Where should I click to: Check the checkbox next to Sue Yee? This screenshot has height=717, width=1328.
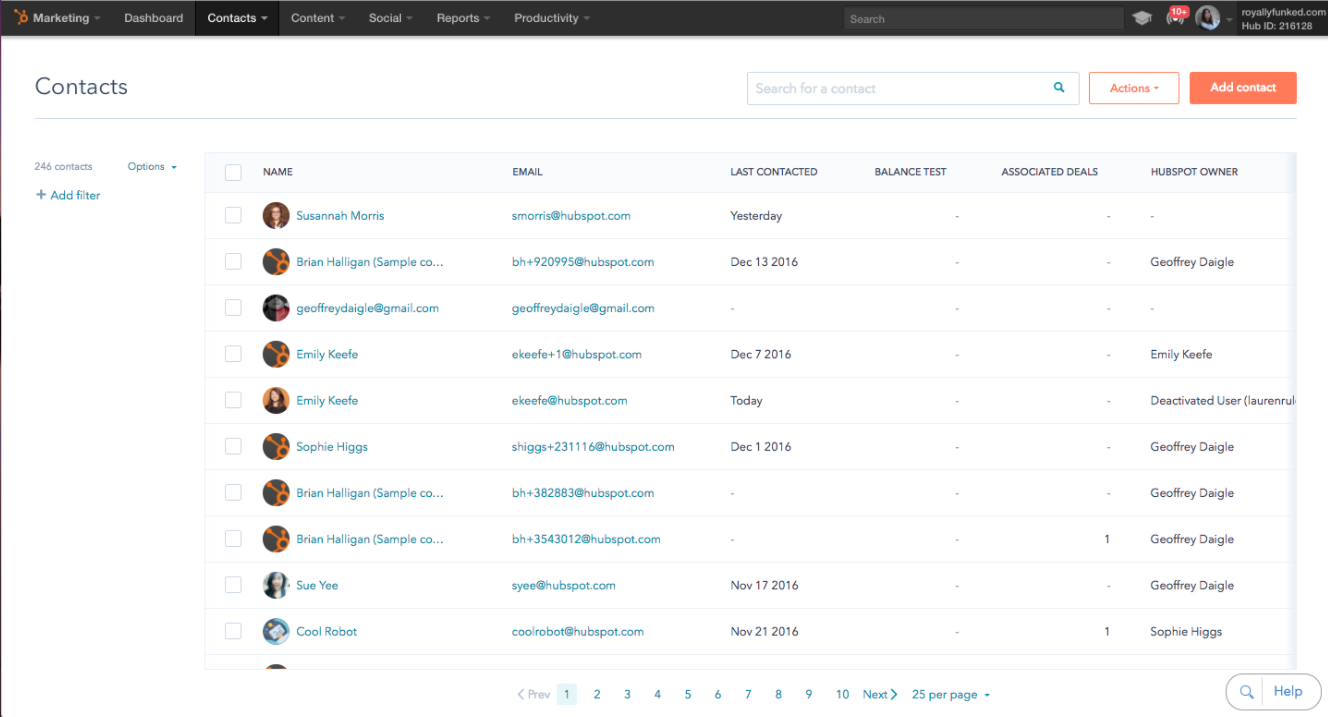(x=233, y=585)
